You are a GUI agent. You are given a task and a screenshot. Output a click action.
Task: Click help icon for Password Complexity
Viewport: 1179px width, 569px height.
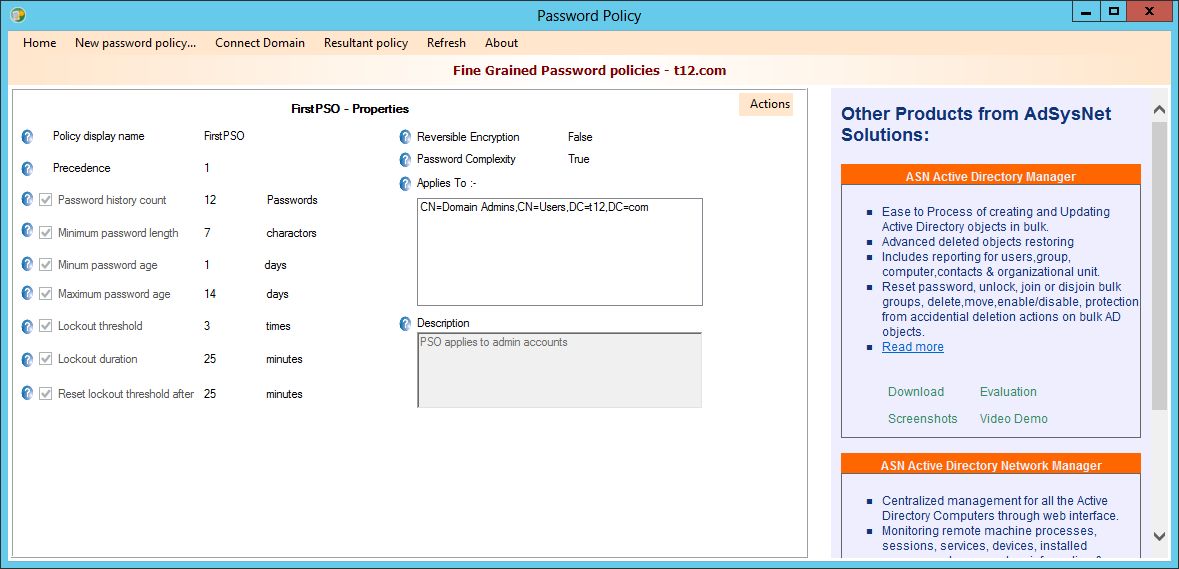coord(405,160)
